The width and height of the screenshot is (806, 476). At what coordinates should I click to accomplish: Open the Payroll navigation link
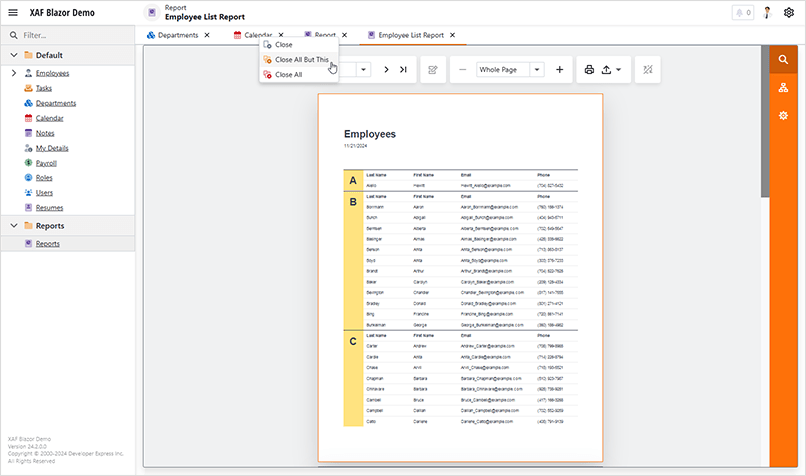pos(46,163)
